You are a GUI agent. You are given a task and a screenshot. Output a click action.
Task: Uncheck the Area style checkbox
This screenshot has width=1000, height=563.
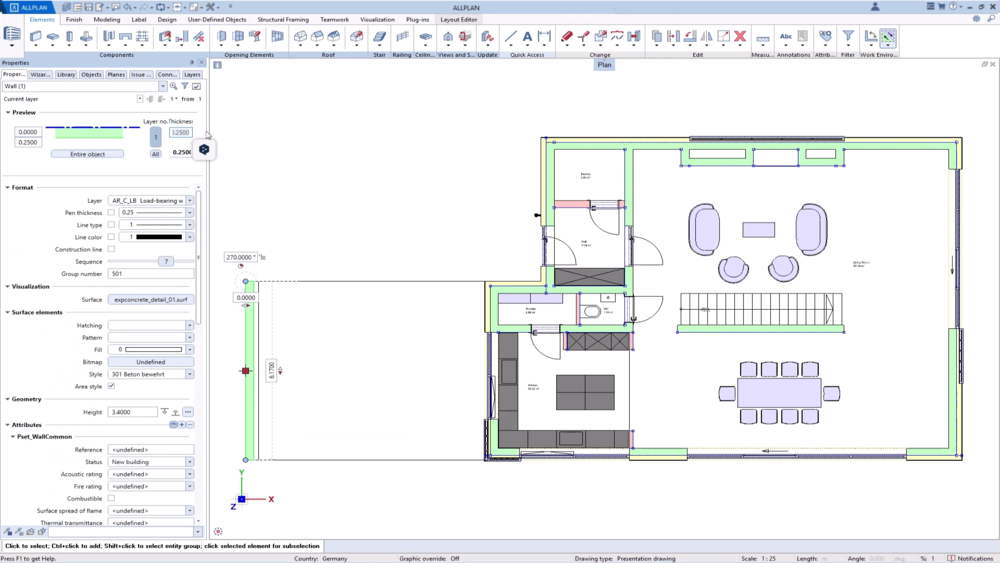tap(111, 386)
